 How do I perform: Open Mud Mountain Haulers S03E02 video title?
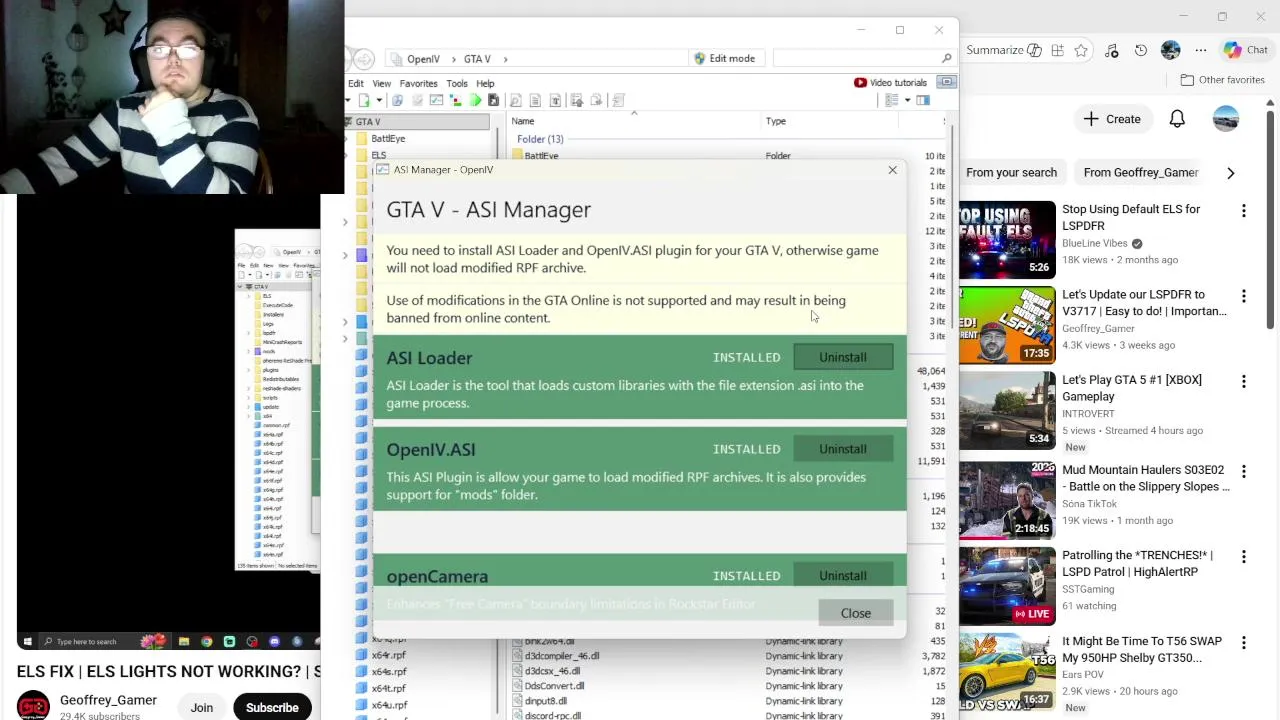(1146, 478)
